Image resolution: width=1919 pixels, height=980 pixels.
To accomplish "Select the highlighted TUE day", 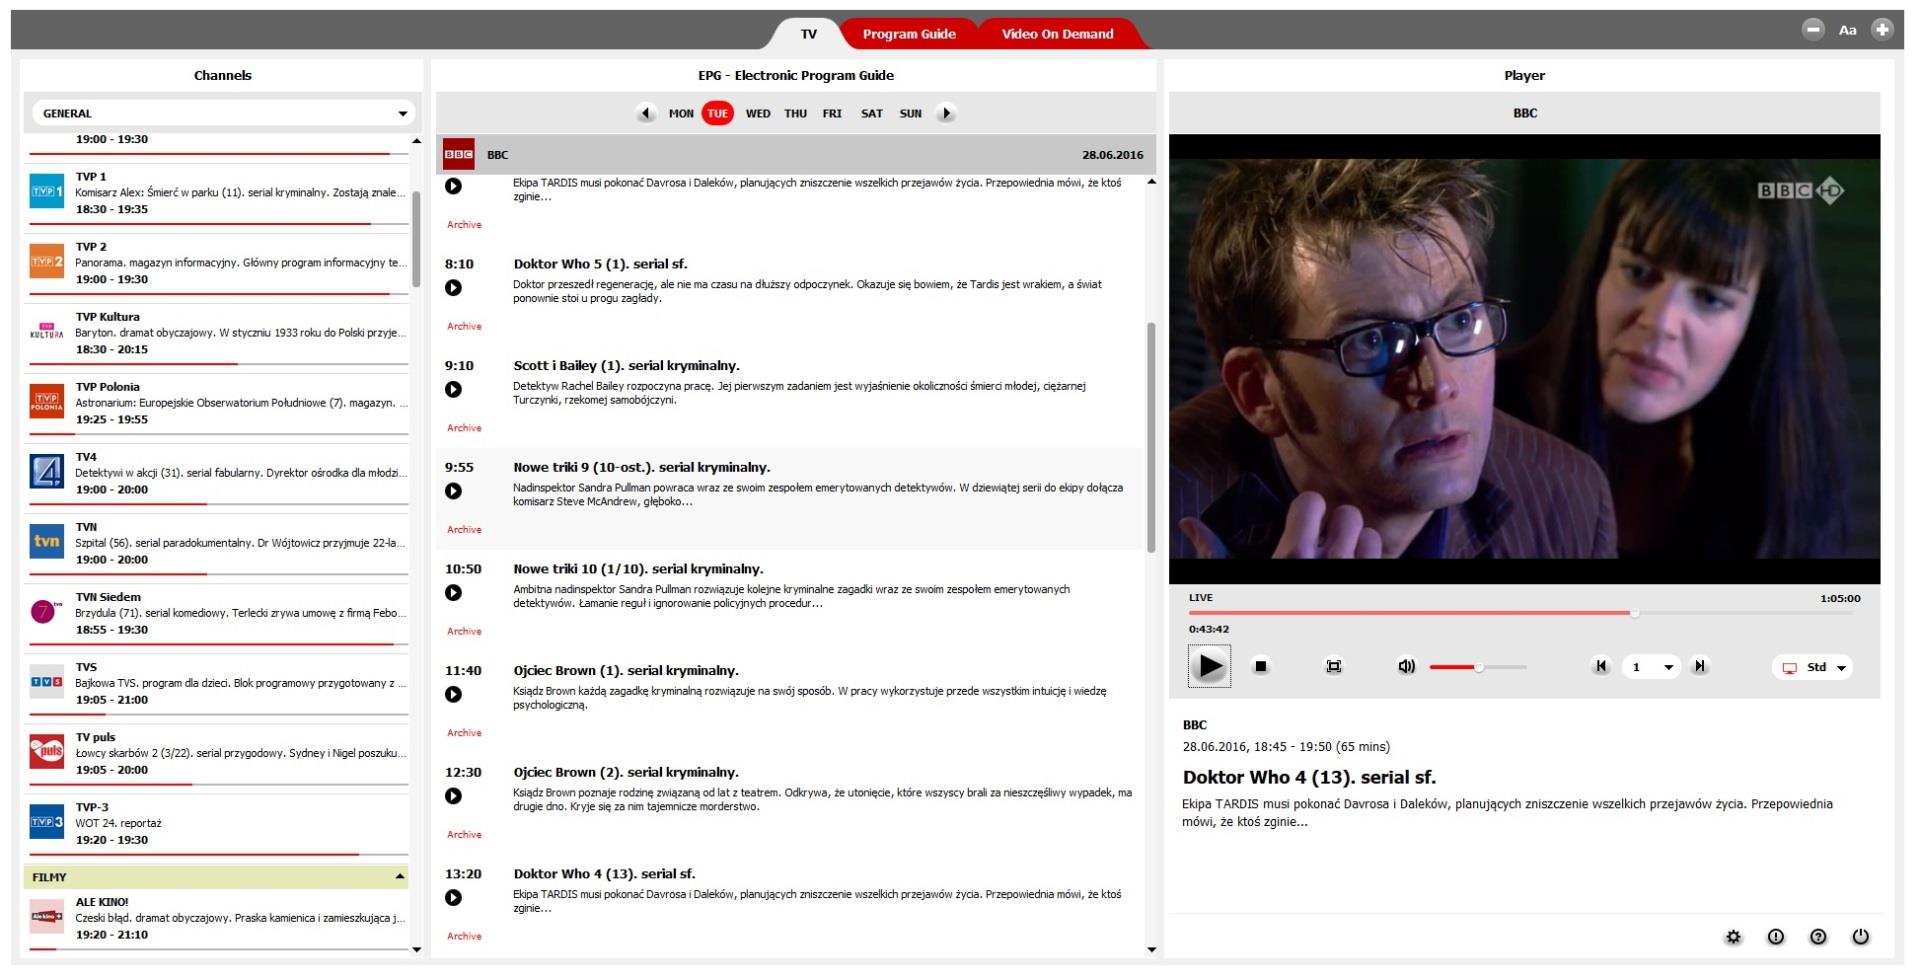I will 717,114.
